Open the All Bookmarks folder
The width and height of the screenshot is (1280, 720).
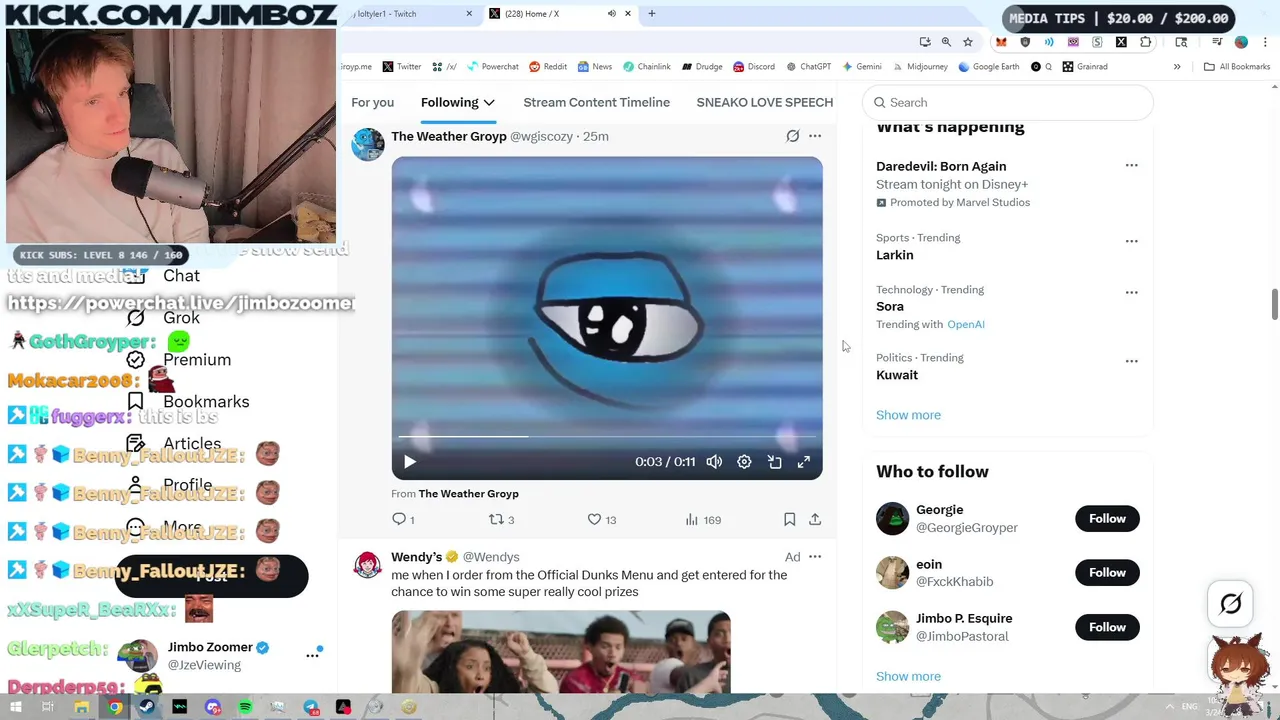(x=1237, y=67)
